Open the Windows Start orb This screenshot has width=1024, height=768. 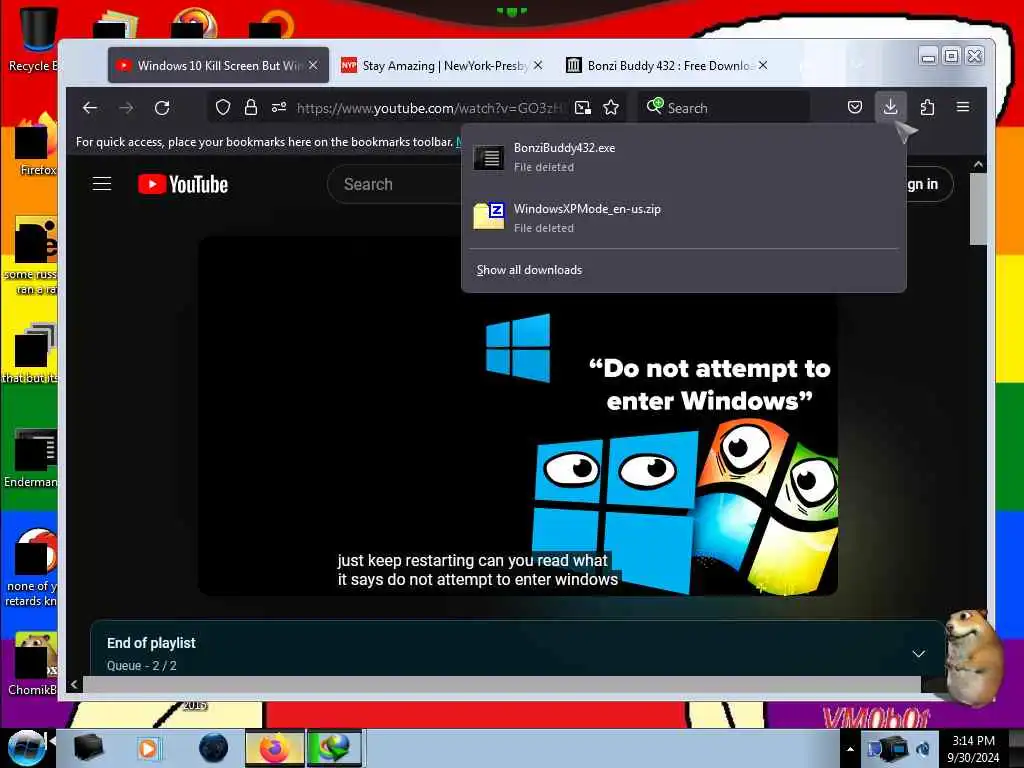tap(26, 748)
